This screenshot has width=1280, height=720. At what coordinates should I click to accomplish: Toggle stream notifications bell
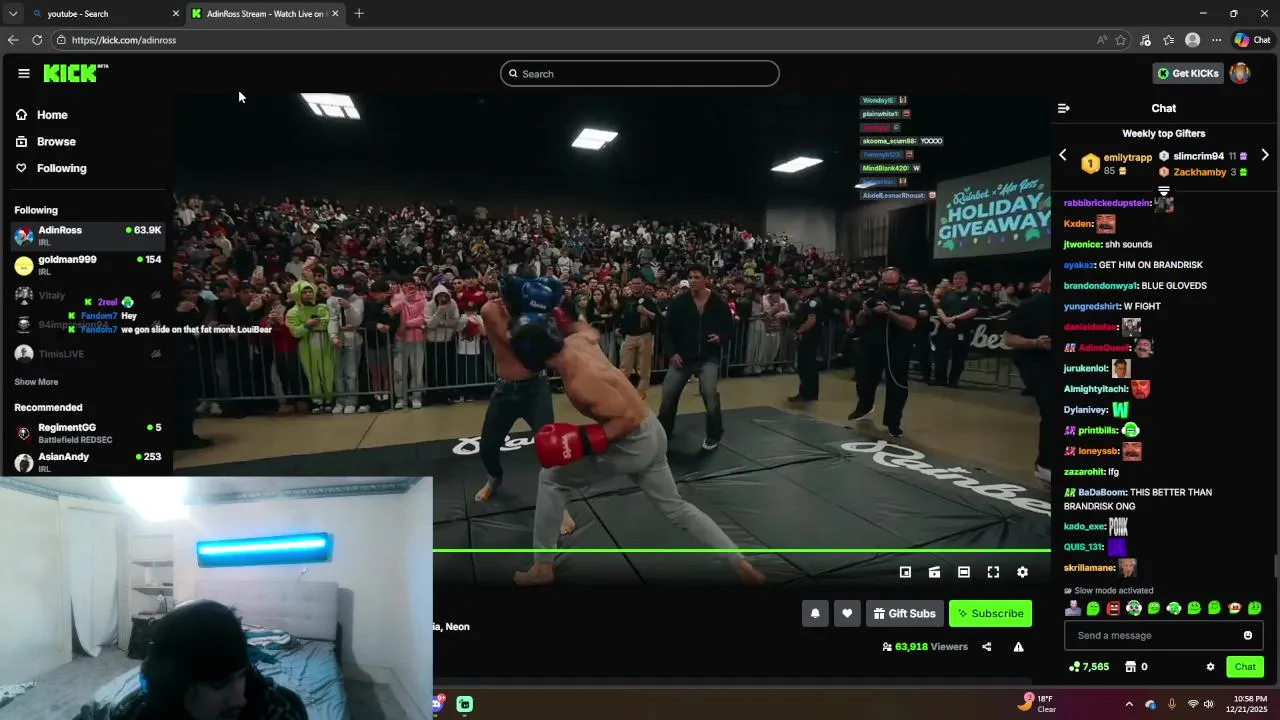(815, 613)
